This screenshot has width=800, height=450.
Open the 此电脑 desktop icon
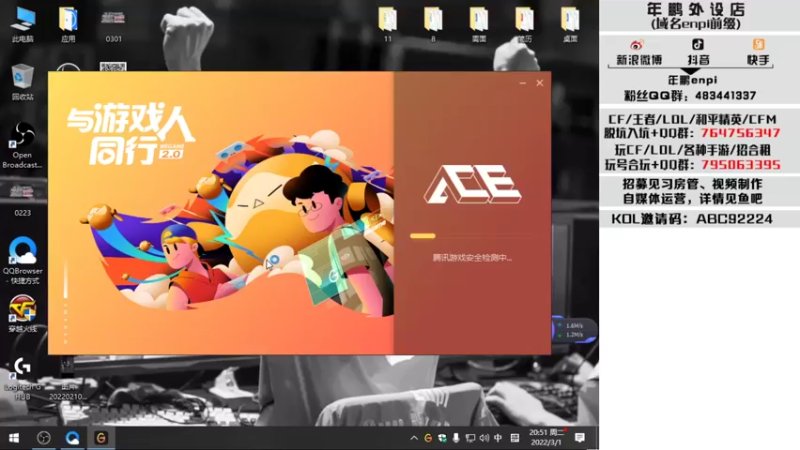(23, 24)
